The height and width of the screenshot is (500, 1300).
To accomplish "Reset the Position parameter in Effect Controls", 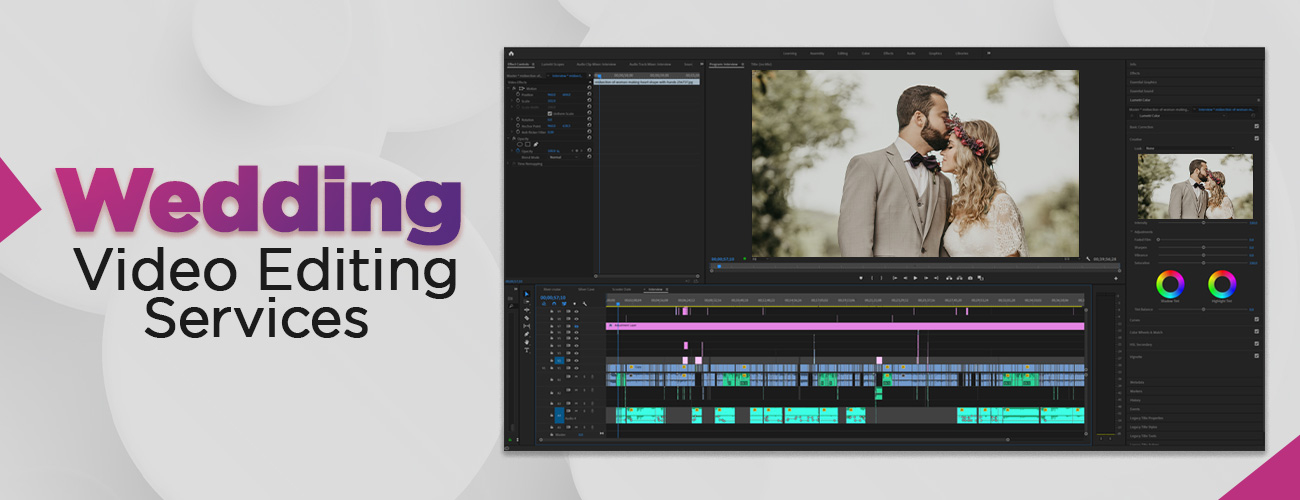I will [589, 94].
